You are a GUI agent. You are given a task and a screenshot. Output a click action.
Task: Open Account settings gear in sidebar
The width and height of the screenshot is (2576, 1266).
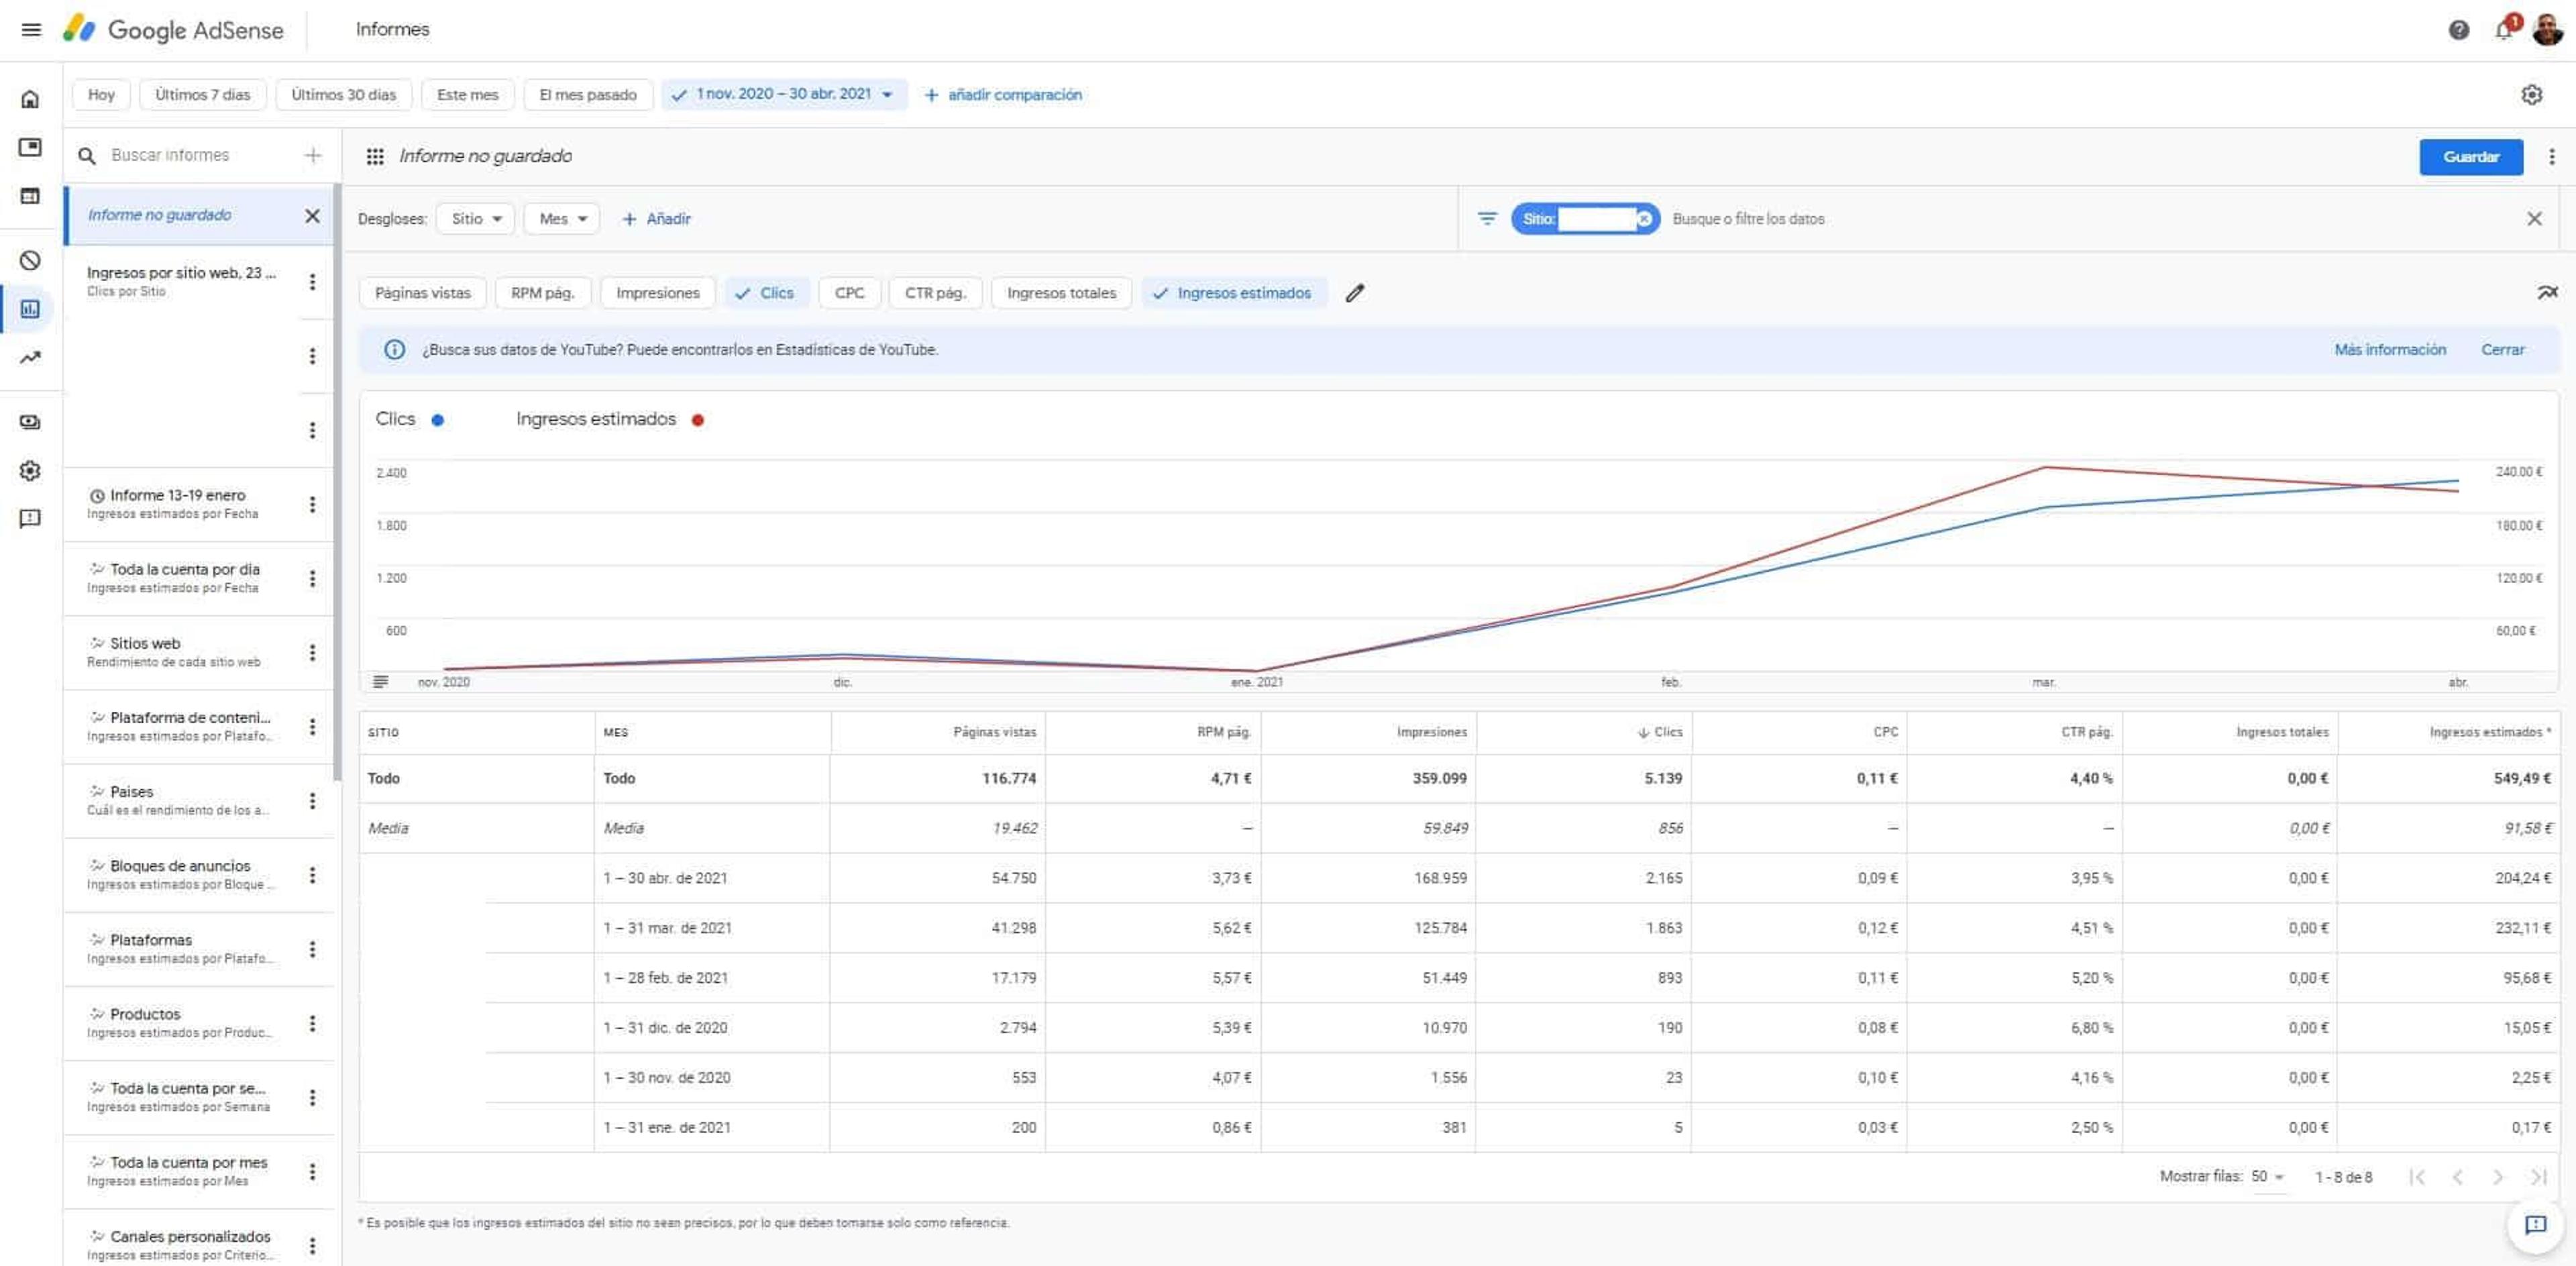30,470
